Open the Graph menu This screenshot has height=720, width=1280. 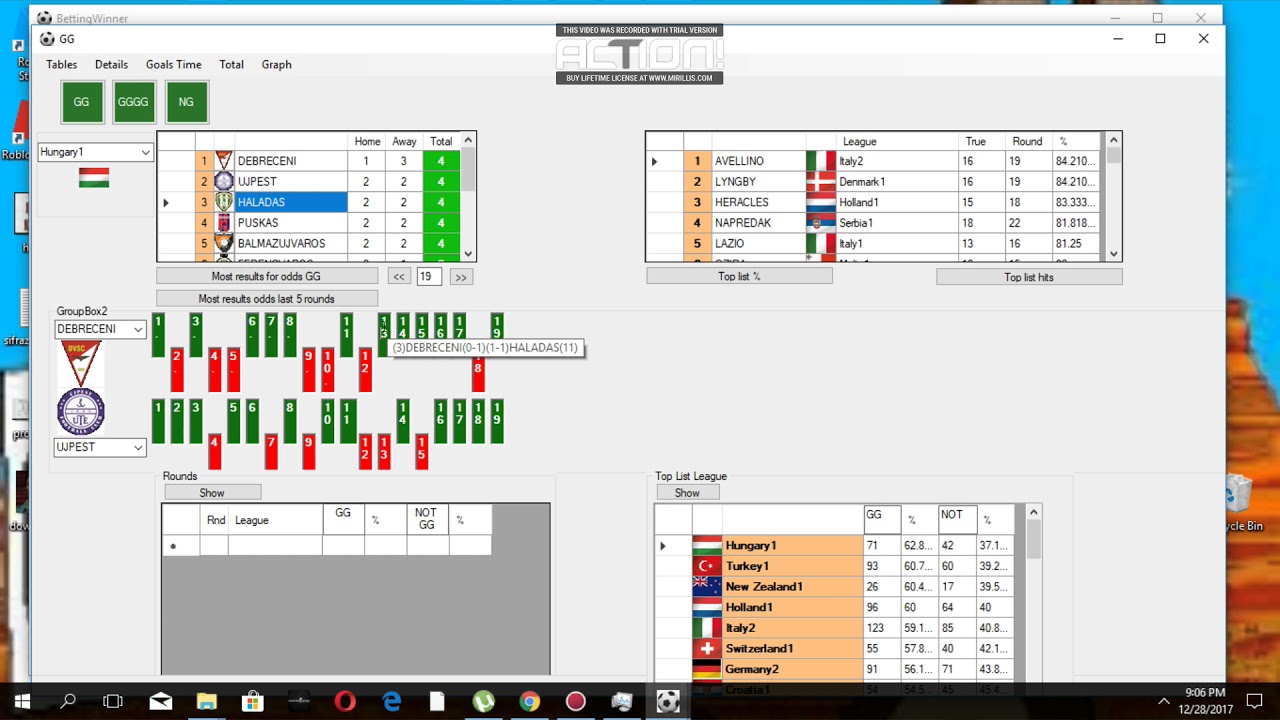[276, 64]
